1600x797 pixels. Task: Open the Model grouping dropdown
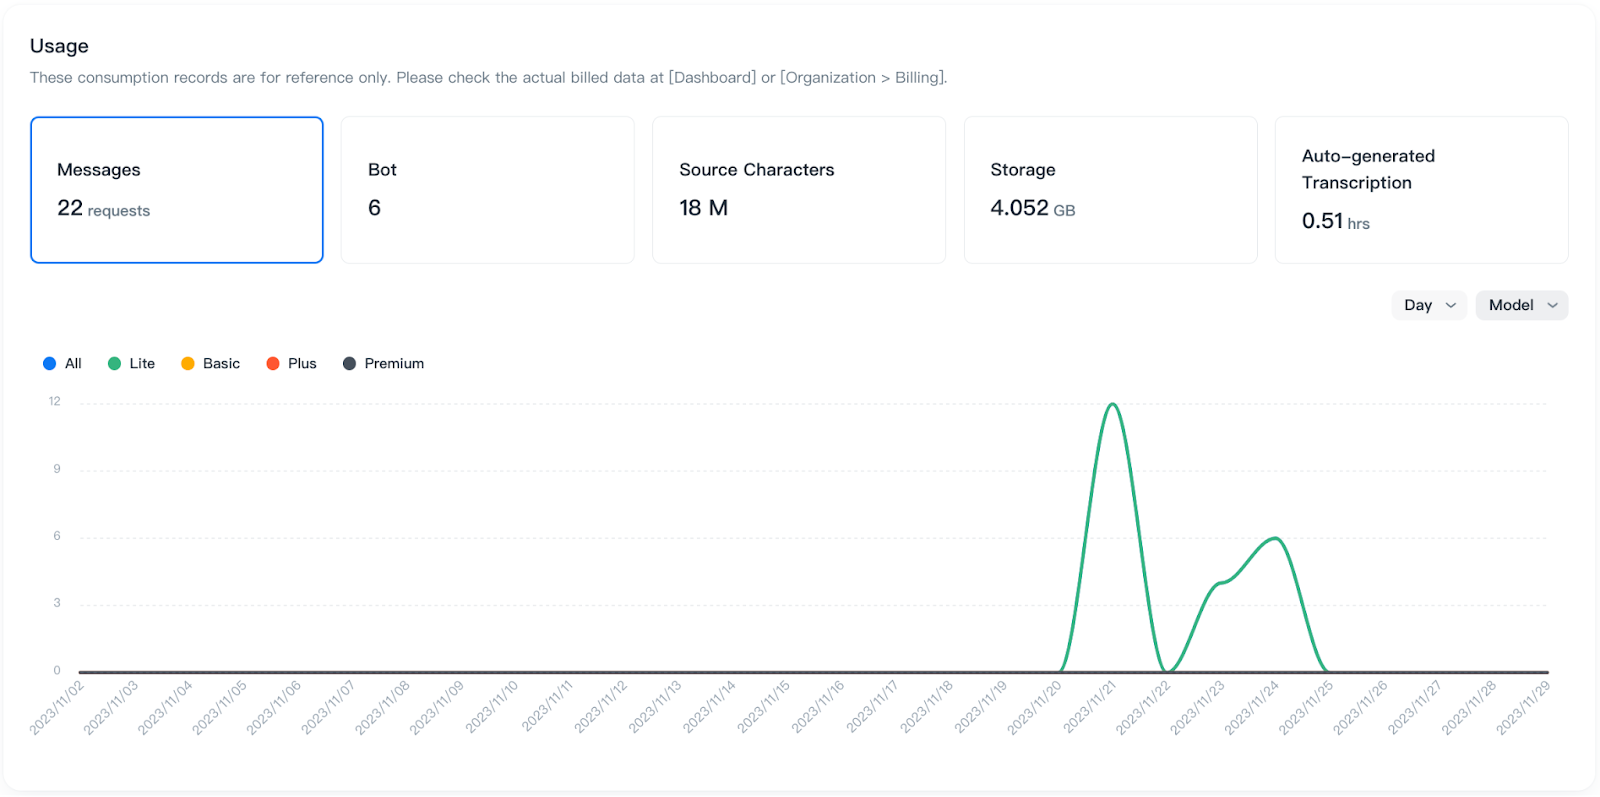tap(1520, 305)
